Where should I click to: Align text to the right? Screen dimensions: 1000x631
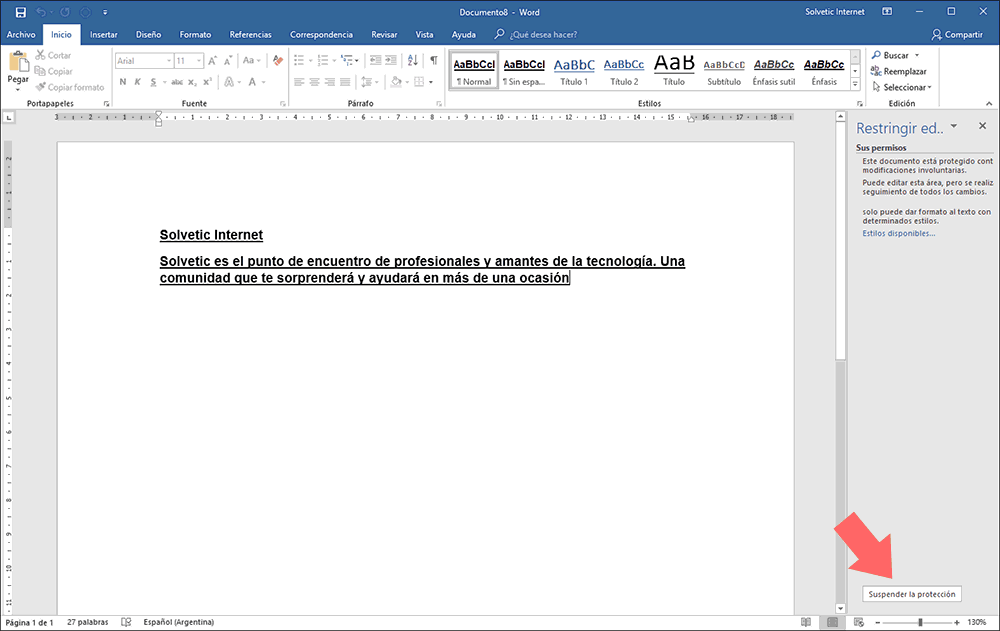(x=330, y=82)
